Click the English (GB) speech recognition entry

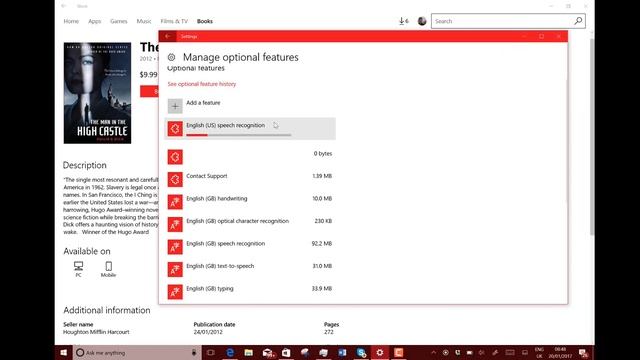point(250,247)
